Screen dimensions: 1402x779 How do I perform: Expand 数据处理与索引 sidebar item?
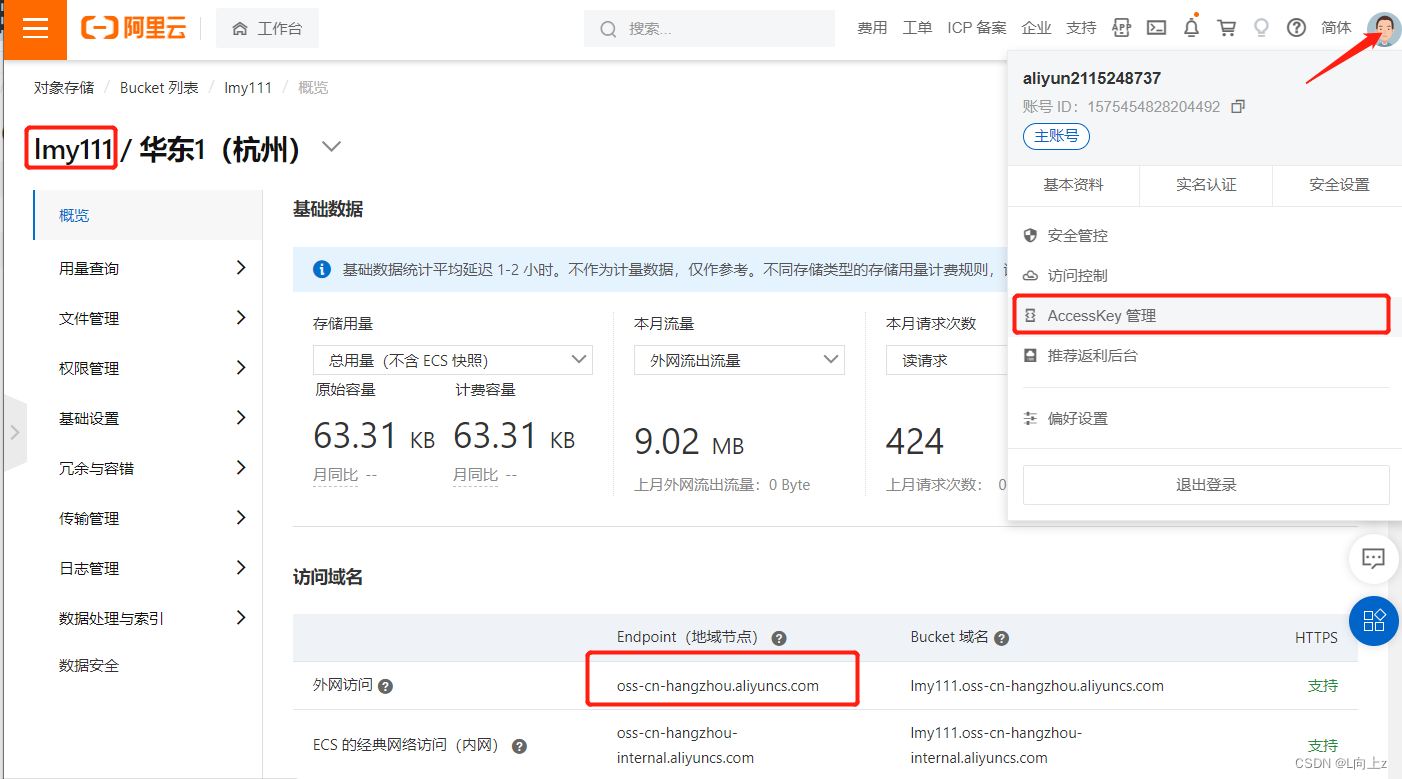147,618
